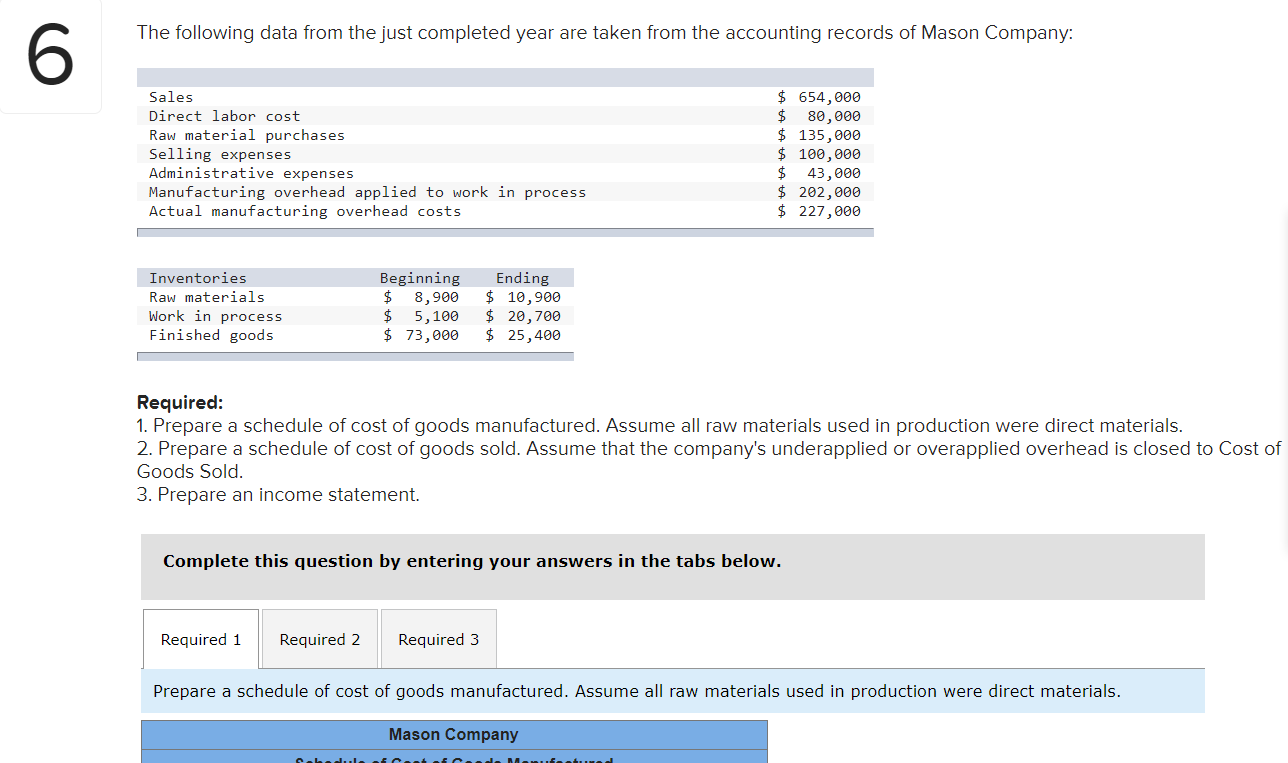Screen dimensions: 1288x763
Task: Click the Administrative expenses value $ 43,000
Action: pyautogui.click(x=819, y=173)
